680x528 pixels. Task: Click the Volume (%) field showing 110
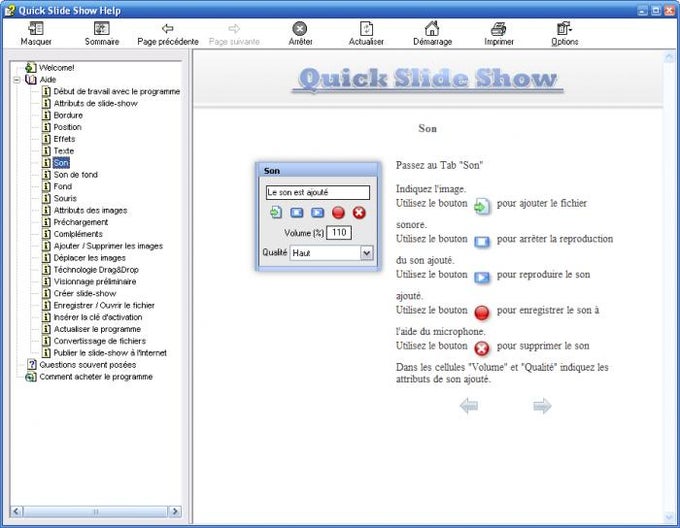pyautogui.click(x=339, y=233)
